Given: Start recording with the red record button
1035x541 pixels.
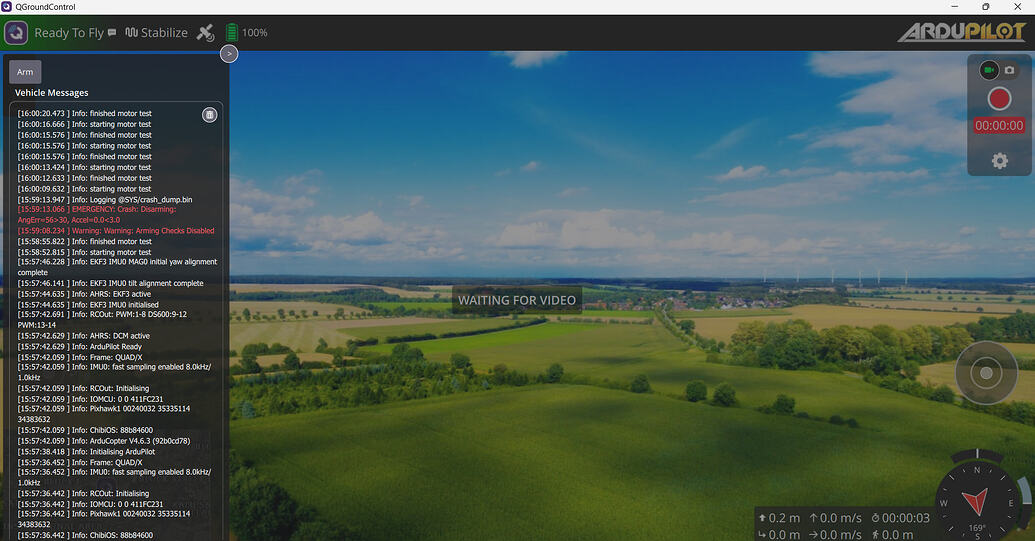Looking at the screenshot, I should point(999,99).
